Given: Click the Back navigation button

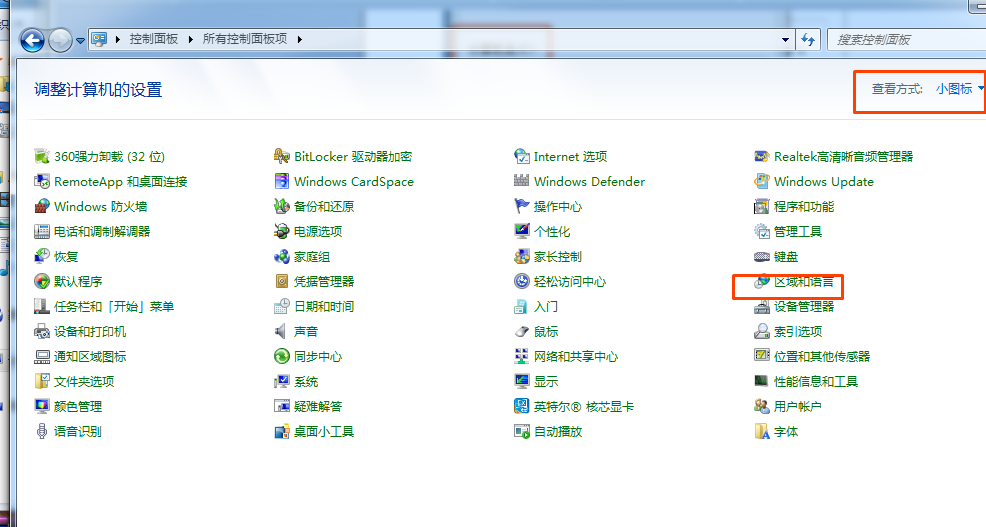Looking at the screenshot, I should (33, 40).
